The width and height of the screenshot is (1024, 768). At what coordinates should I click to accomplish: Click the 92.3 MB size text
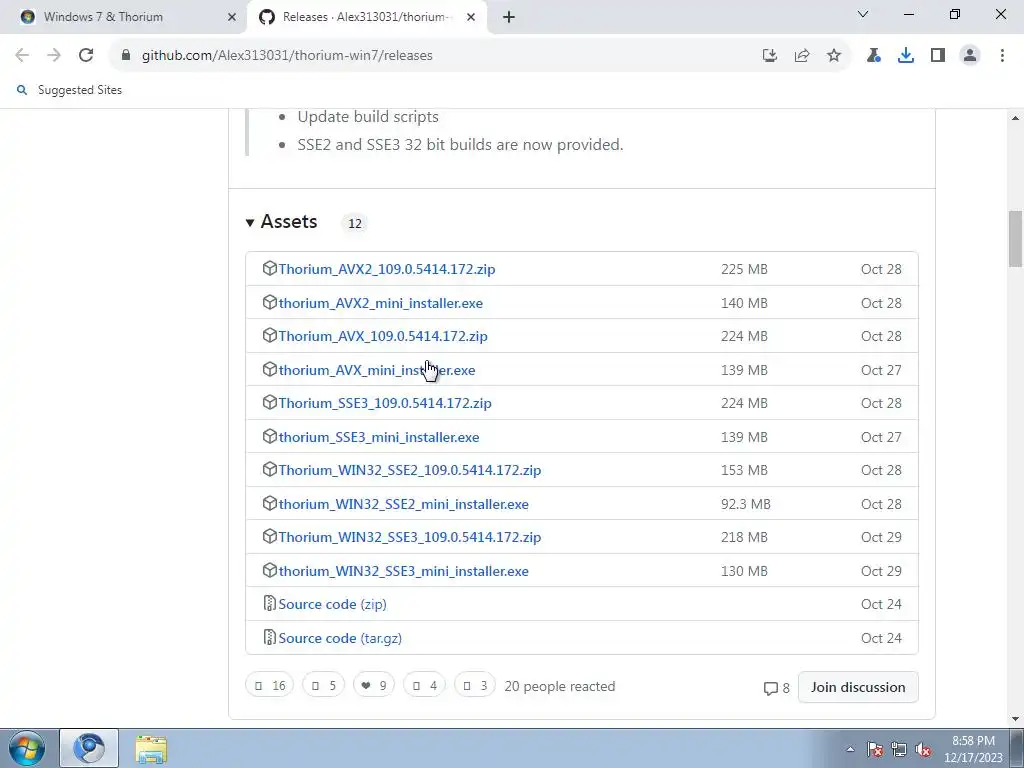coord(746,504)
